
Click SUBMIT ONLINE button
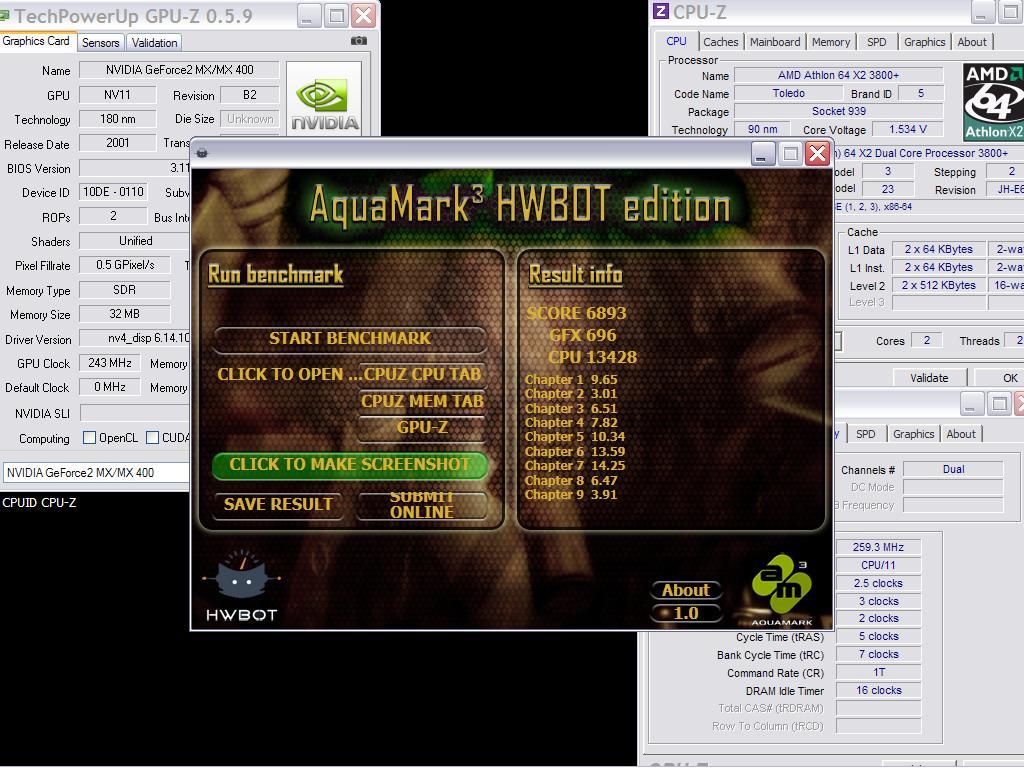pos(422,505)
